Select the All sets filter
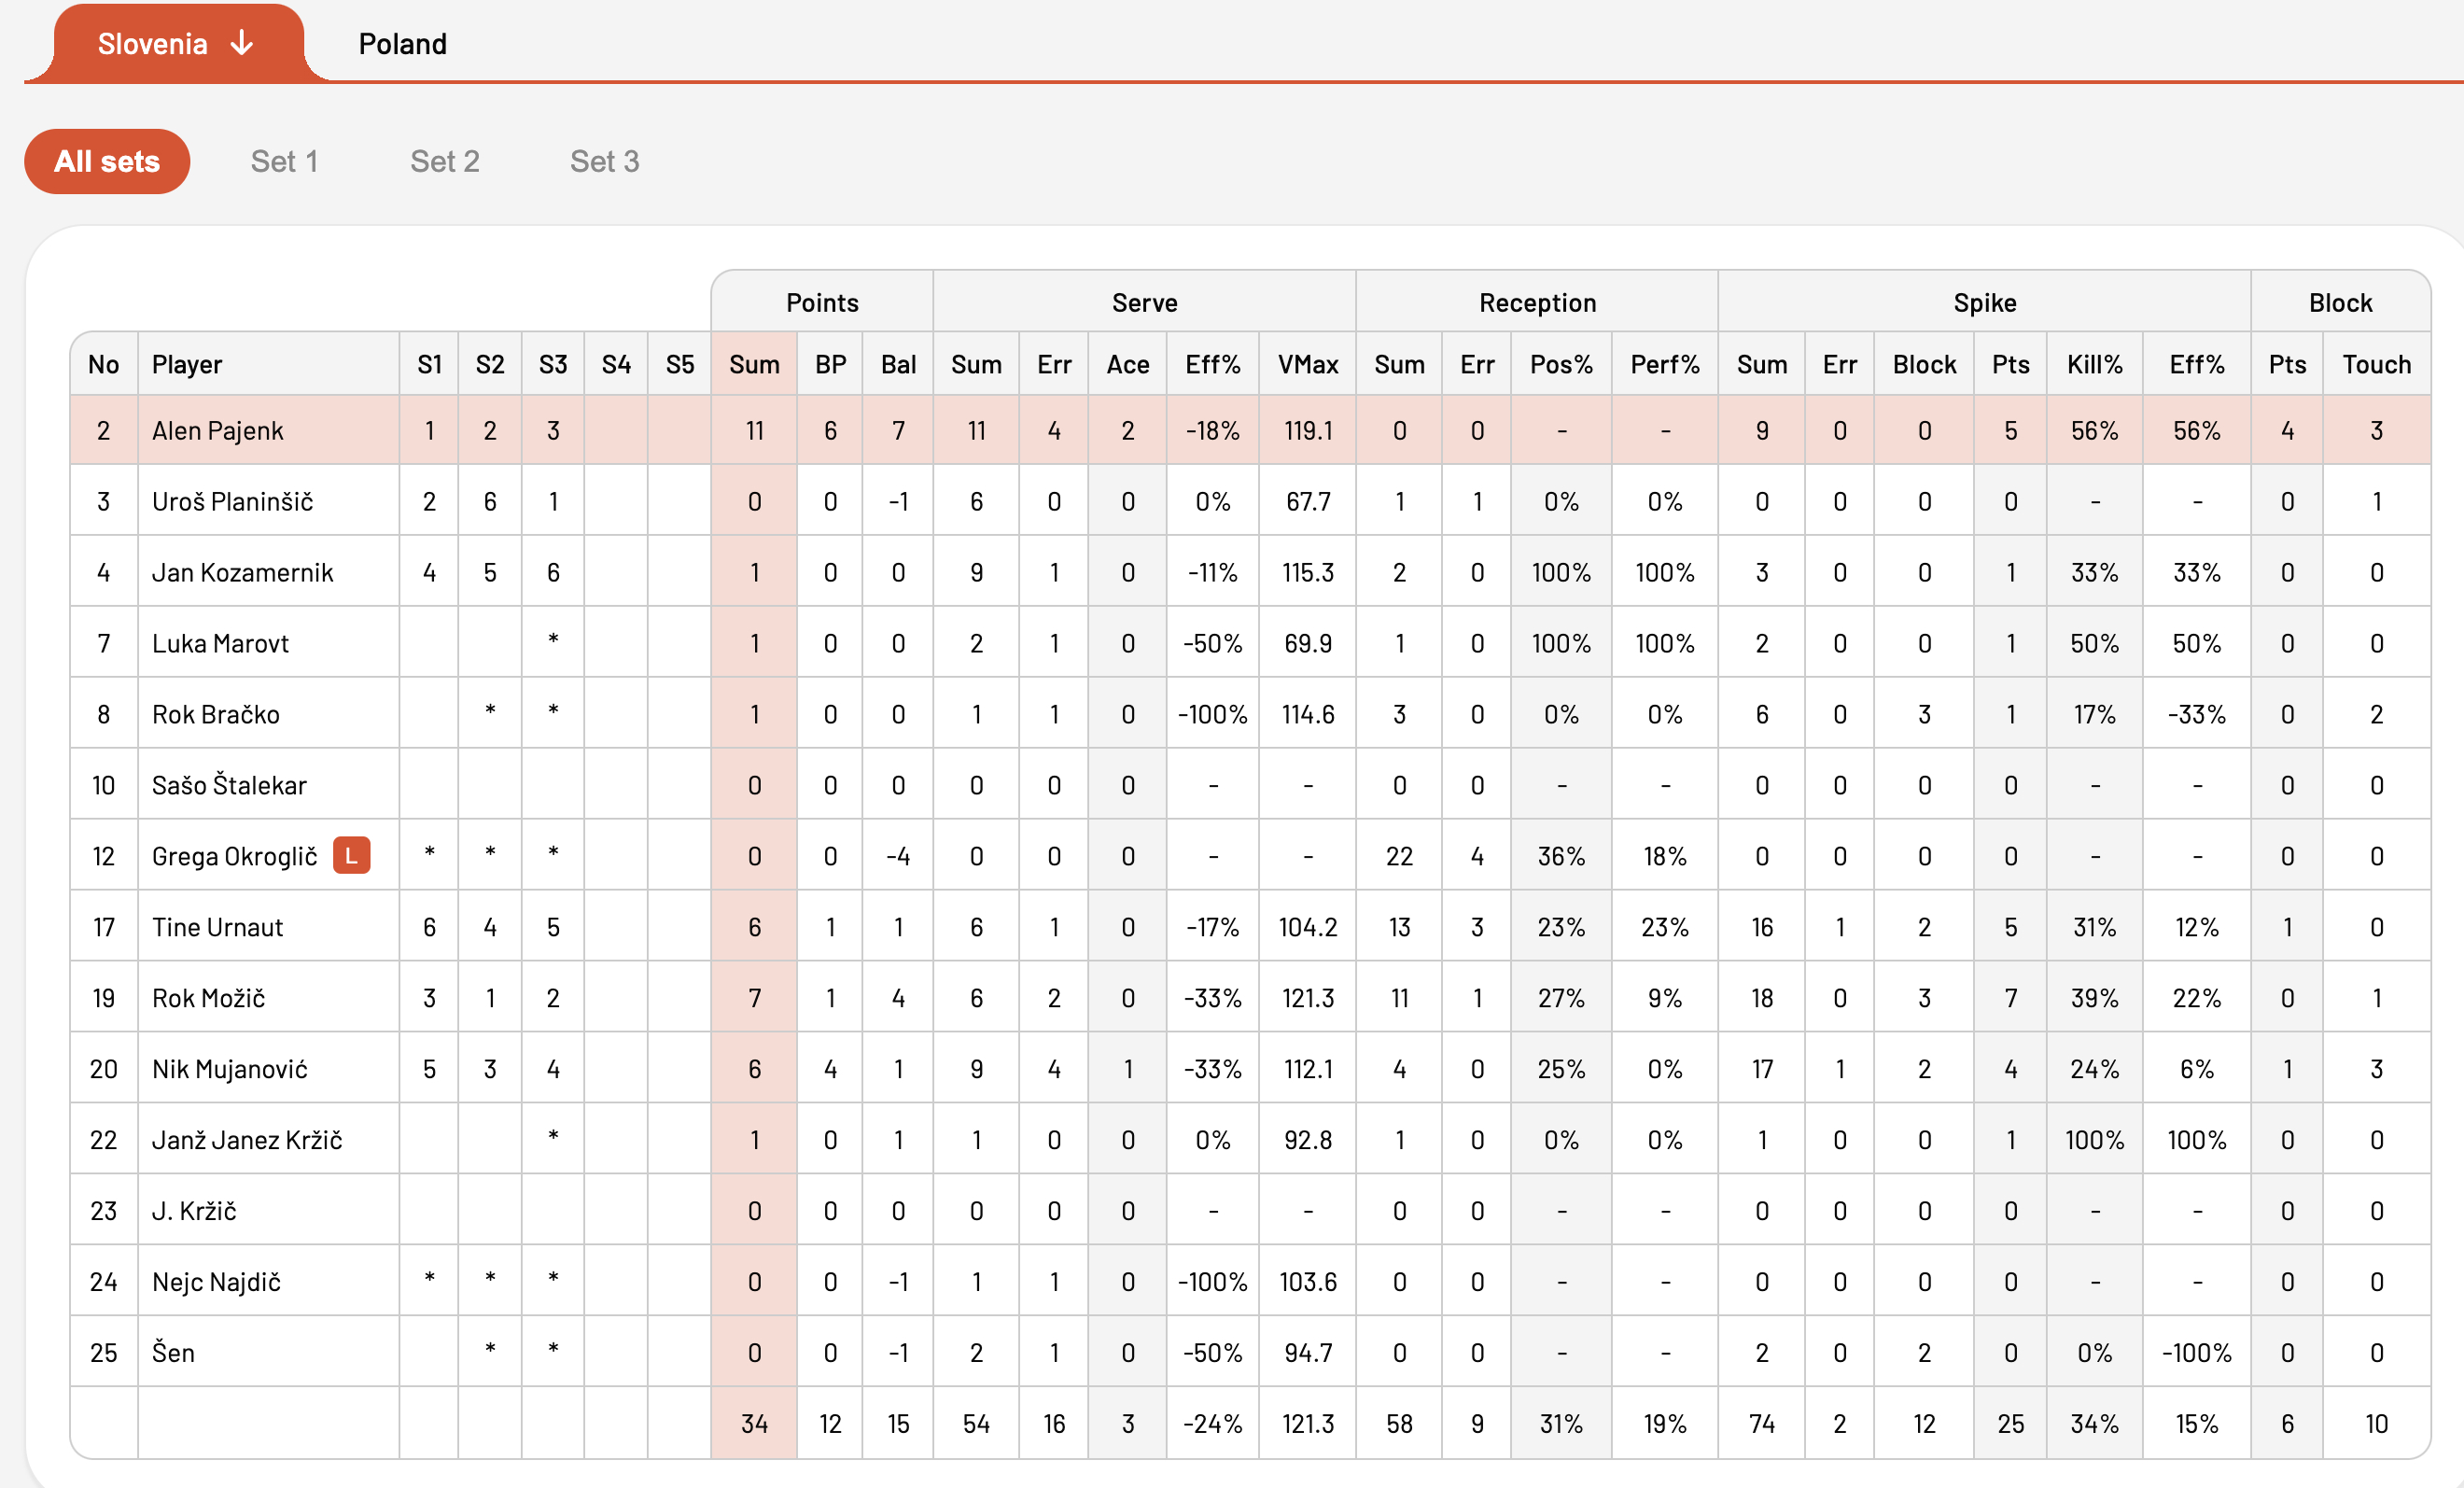 coord(107,161)
